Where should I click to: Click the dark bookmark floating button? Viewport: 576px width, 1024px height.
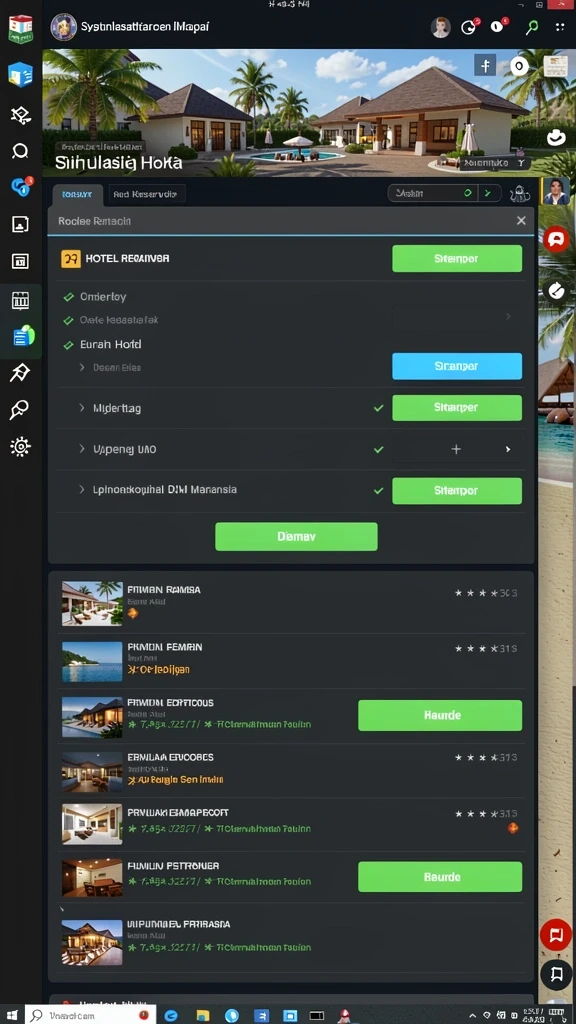(556, 976)
